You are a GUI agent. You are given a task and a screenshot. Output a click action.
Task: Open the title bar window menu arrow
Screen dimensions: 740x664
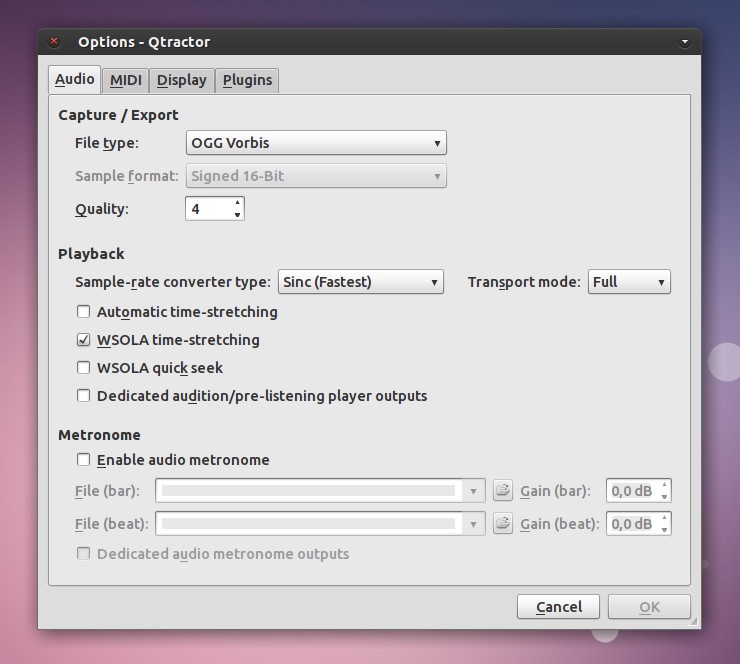pyautogui.click(x=685, y=42)
